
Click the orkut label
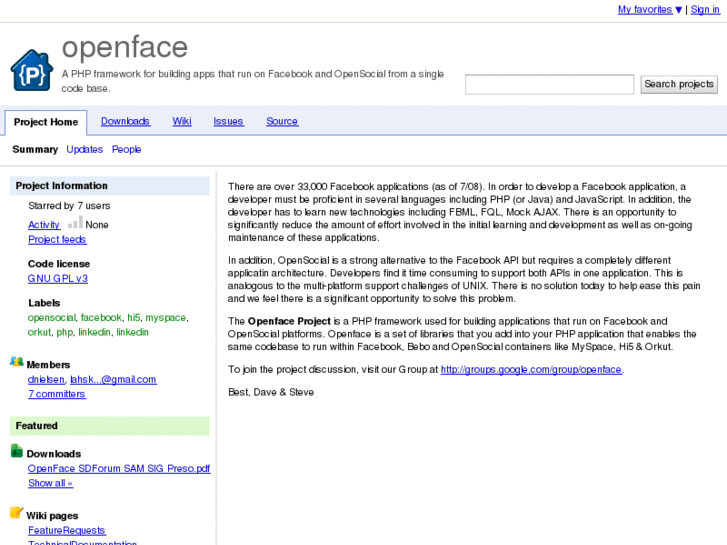[39, 333]
